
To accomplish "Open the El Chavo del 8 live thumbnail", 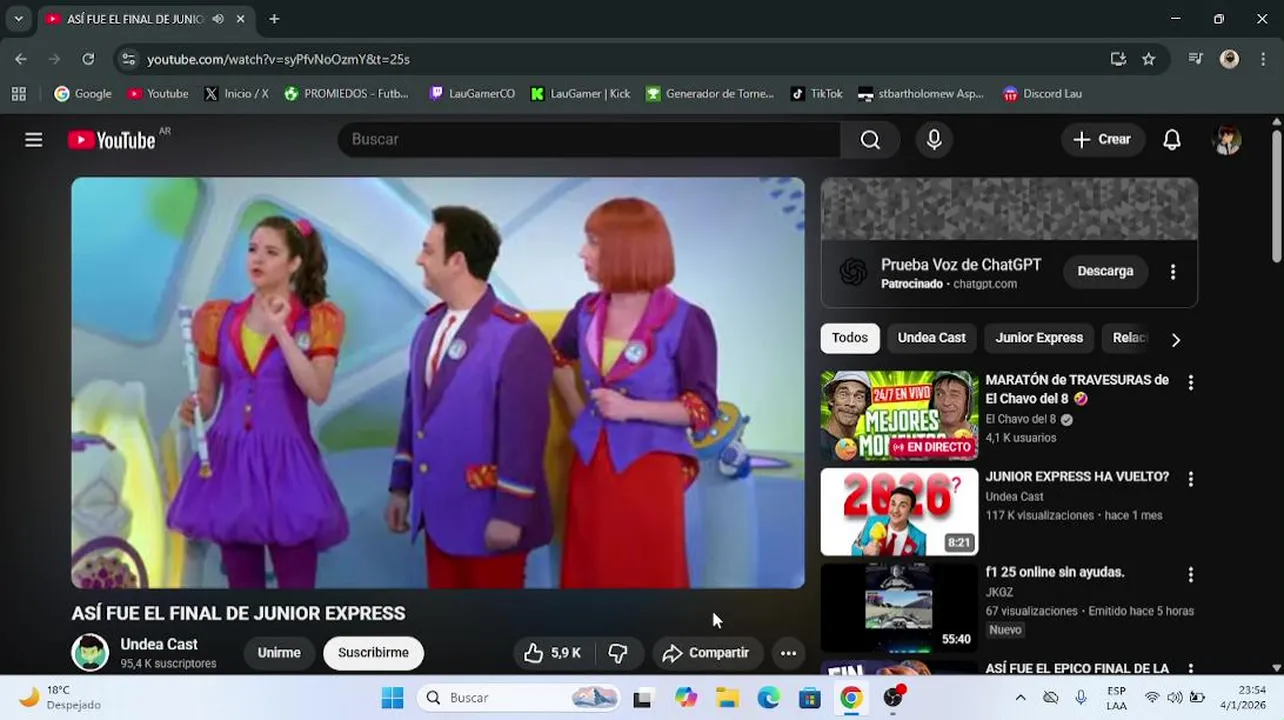I will point(899,416).
